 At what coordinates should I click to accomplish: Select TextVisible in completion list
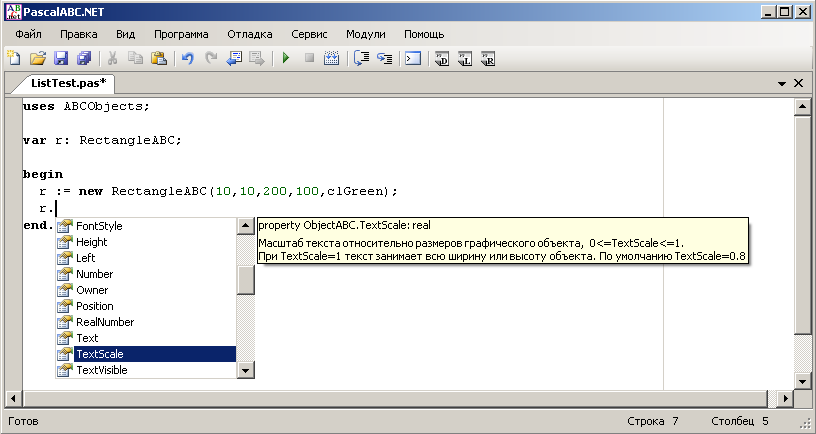pos(146,370)
